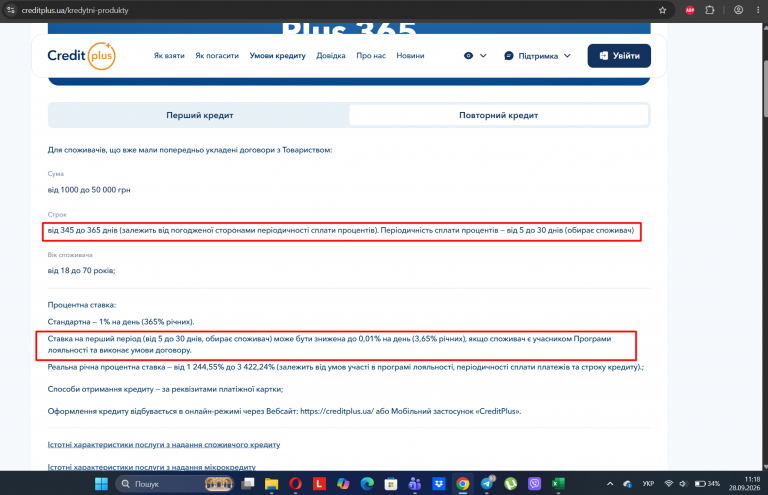Open Viber from the taskbar

pos(534,484)
